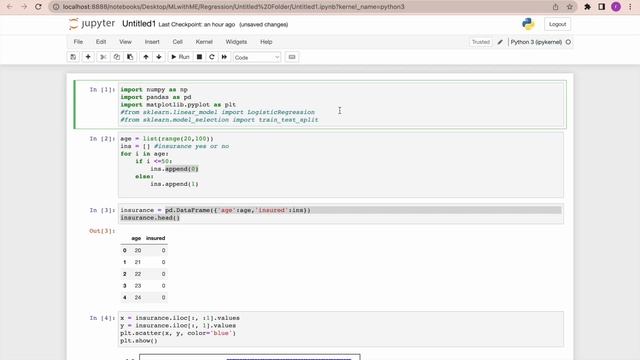Open the command palette keyboard icon
This screenshot has height=360, width=640.
(292, 57)
